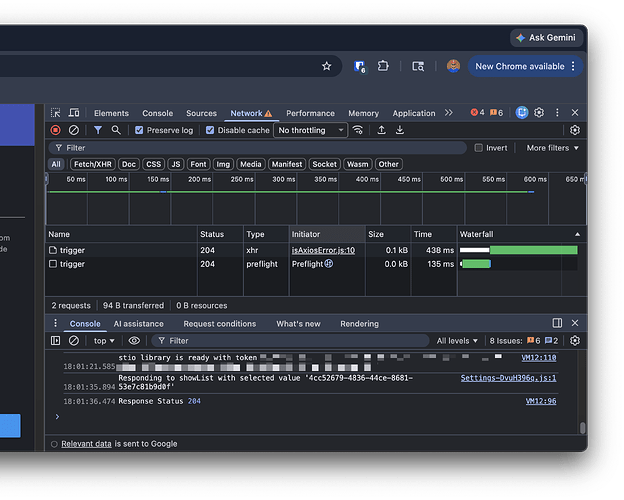The image size is (624, 500).
Task: Open the AI assistance icon in DevTools toolbar
Action: [x=522, y=113]
